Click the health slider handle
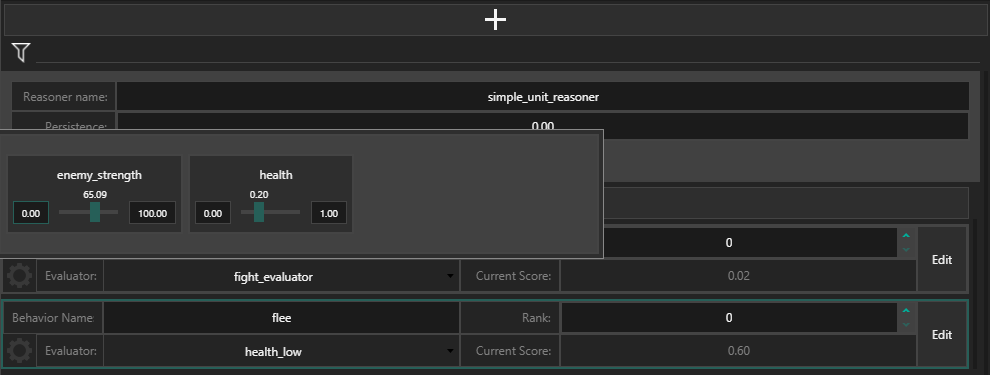 tap(258, 212)
